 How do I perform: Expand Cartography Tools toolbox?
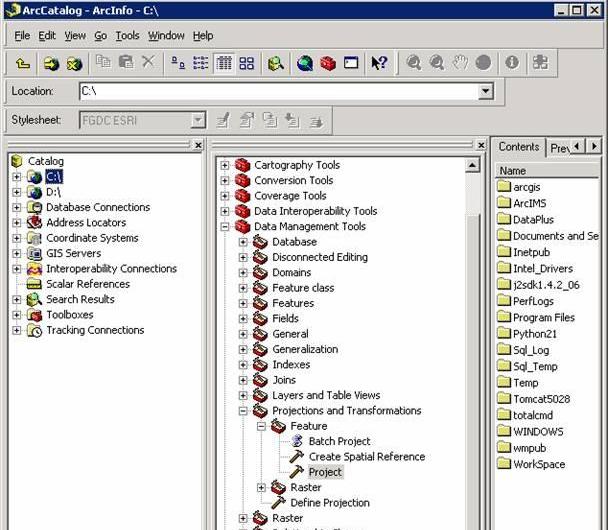coord(225,165)
